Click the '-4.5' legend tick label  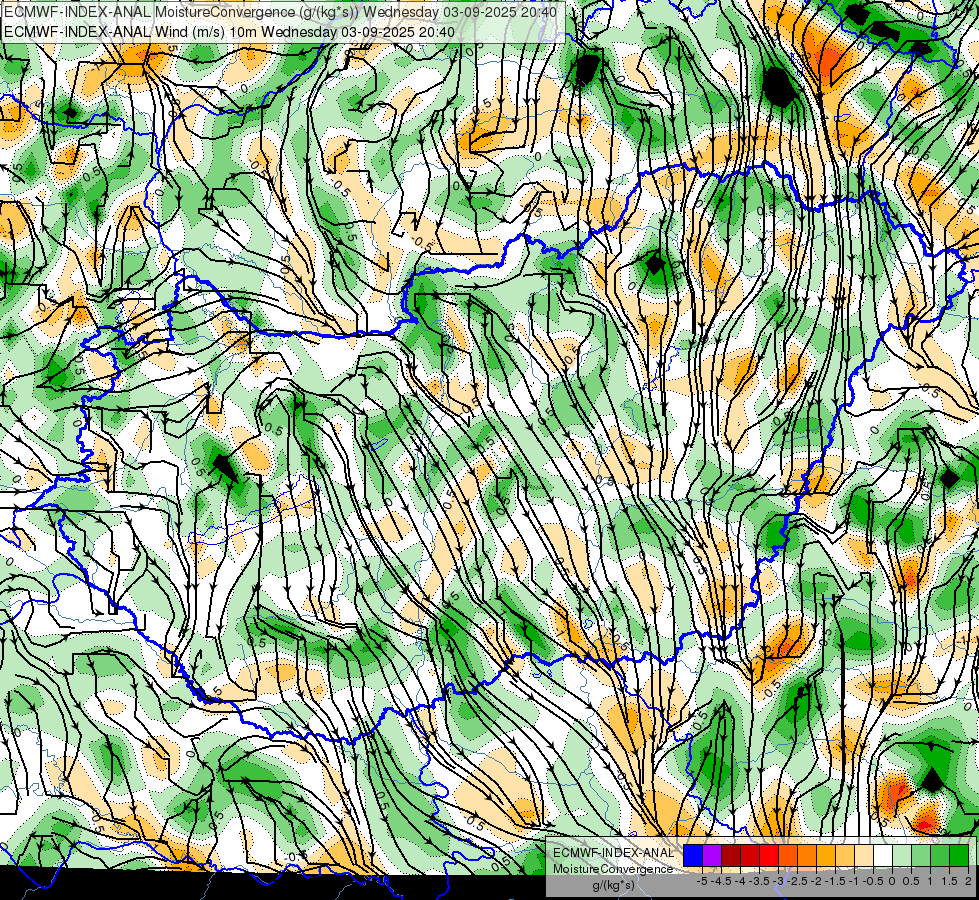721,881
